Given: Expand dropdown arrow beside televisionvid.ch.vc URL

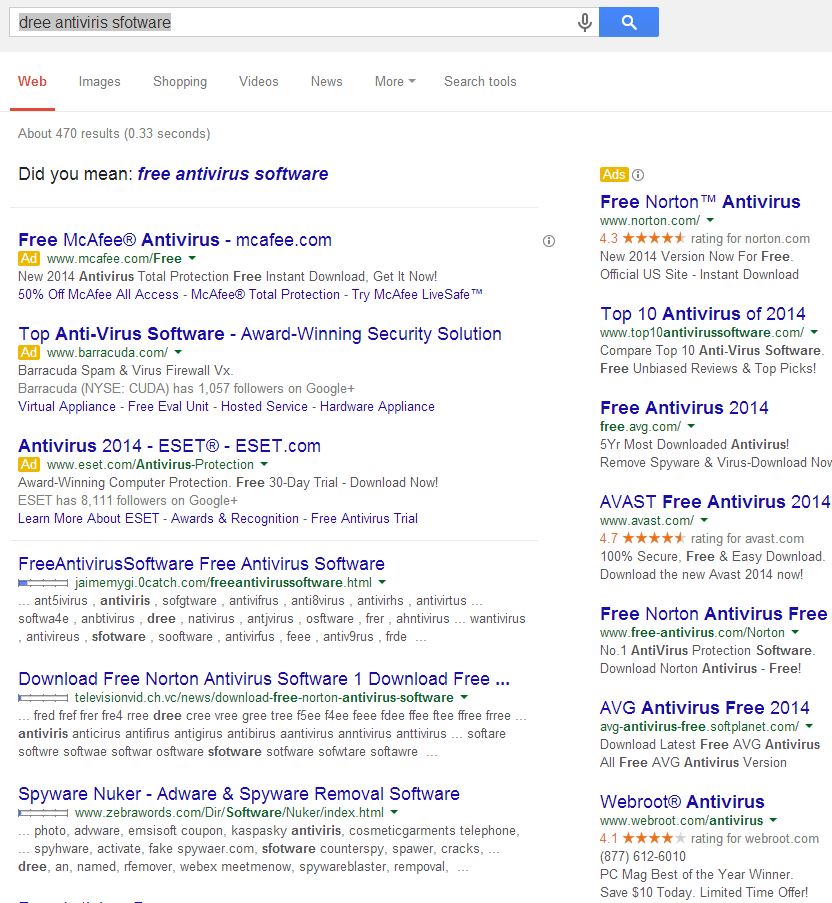Looking at the screenshot, I should [x=464, y=697].
